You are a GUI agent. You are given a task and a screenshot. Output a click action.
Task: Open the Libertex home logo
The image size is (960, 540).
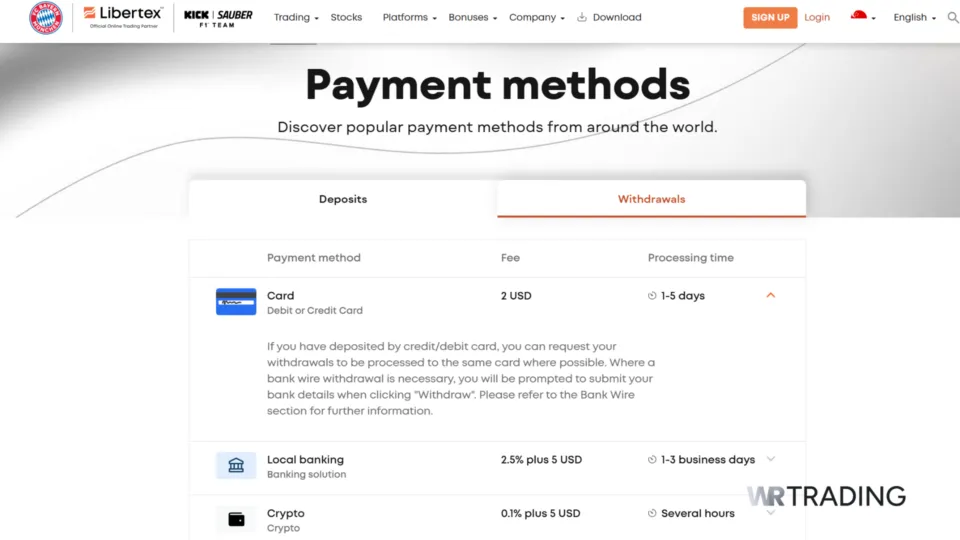(123, 17)
